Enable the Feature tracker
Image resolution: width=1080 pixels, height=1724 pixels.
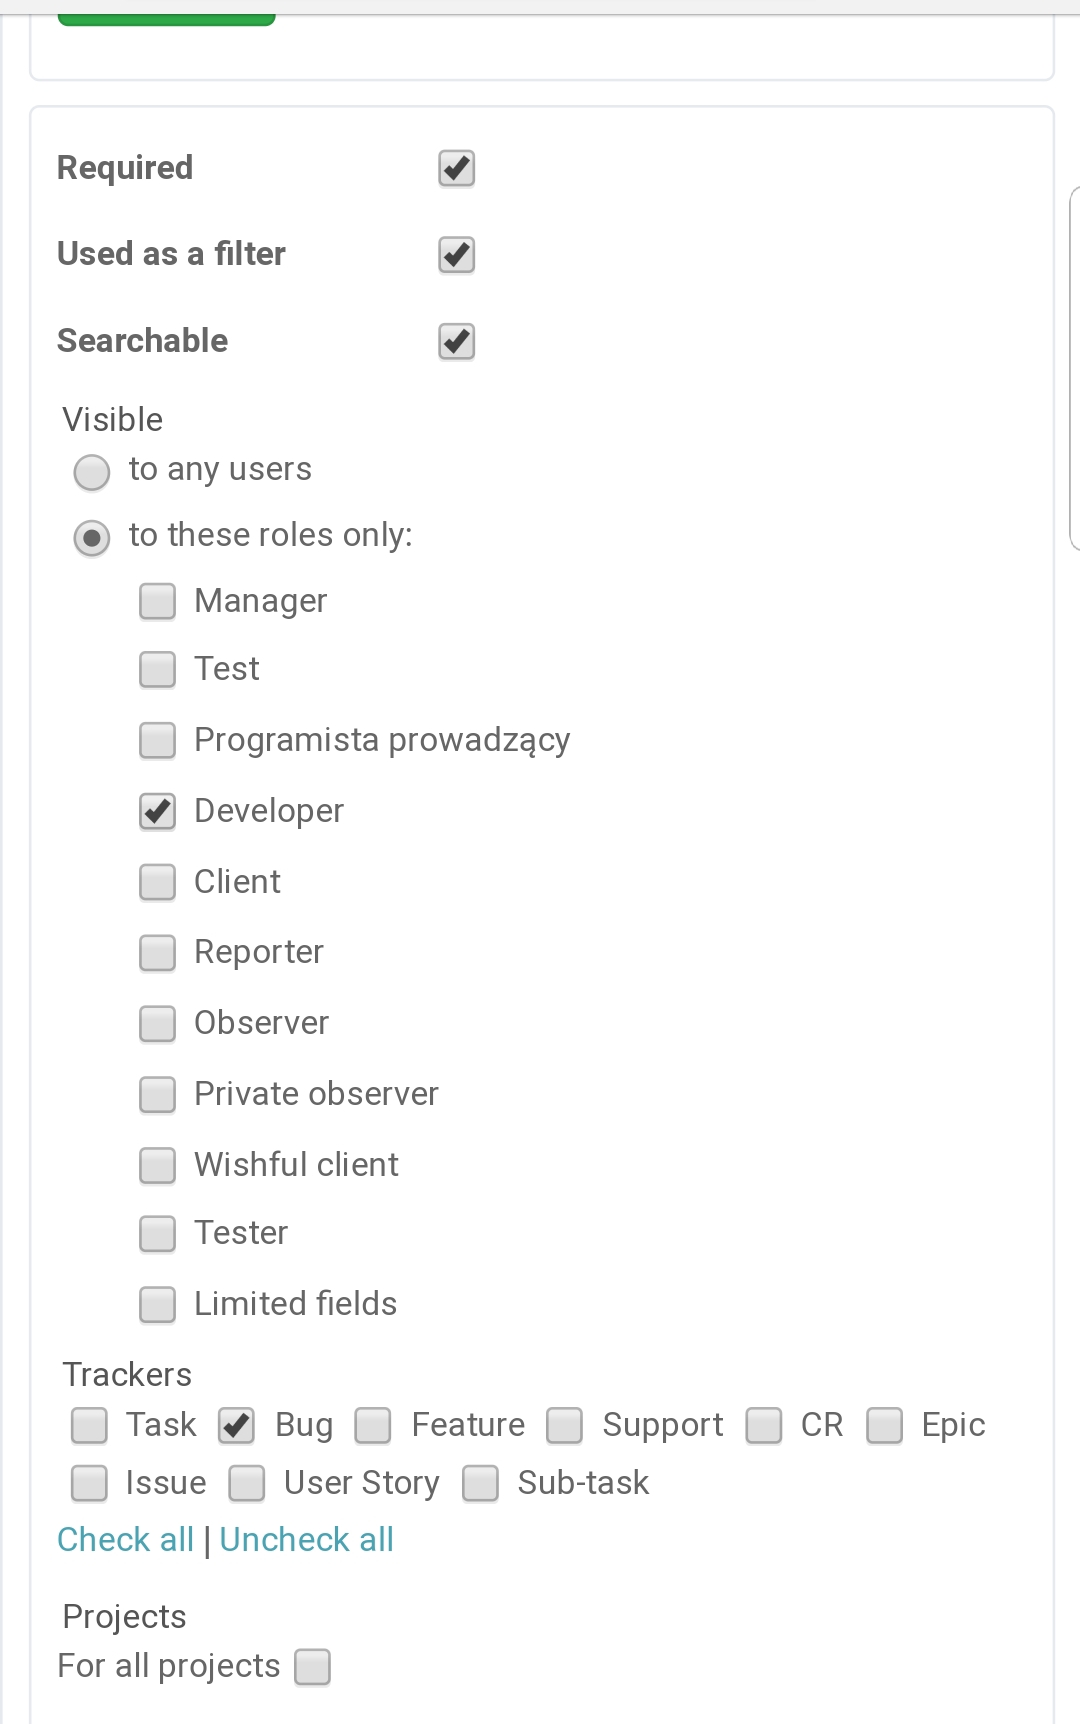pyautogui.click(x=373, y=1426)
